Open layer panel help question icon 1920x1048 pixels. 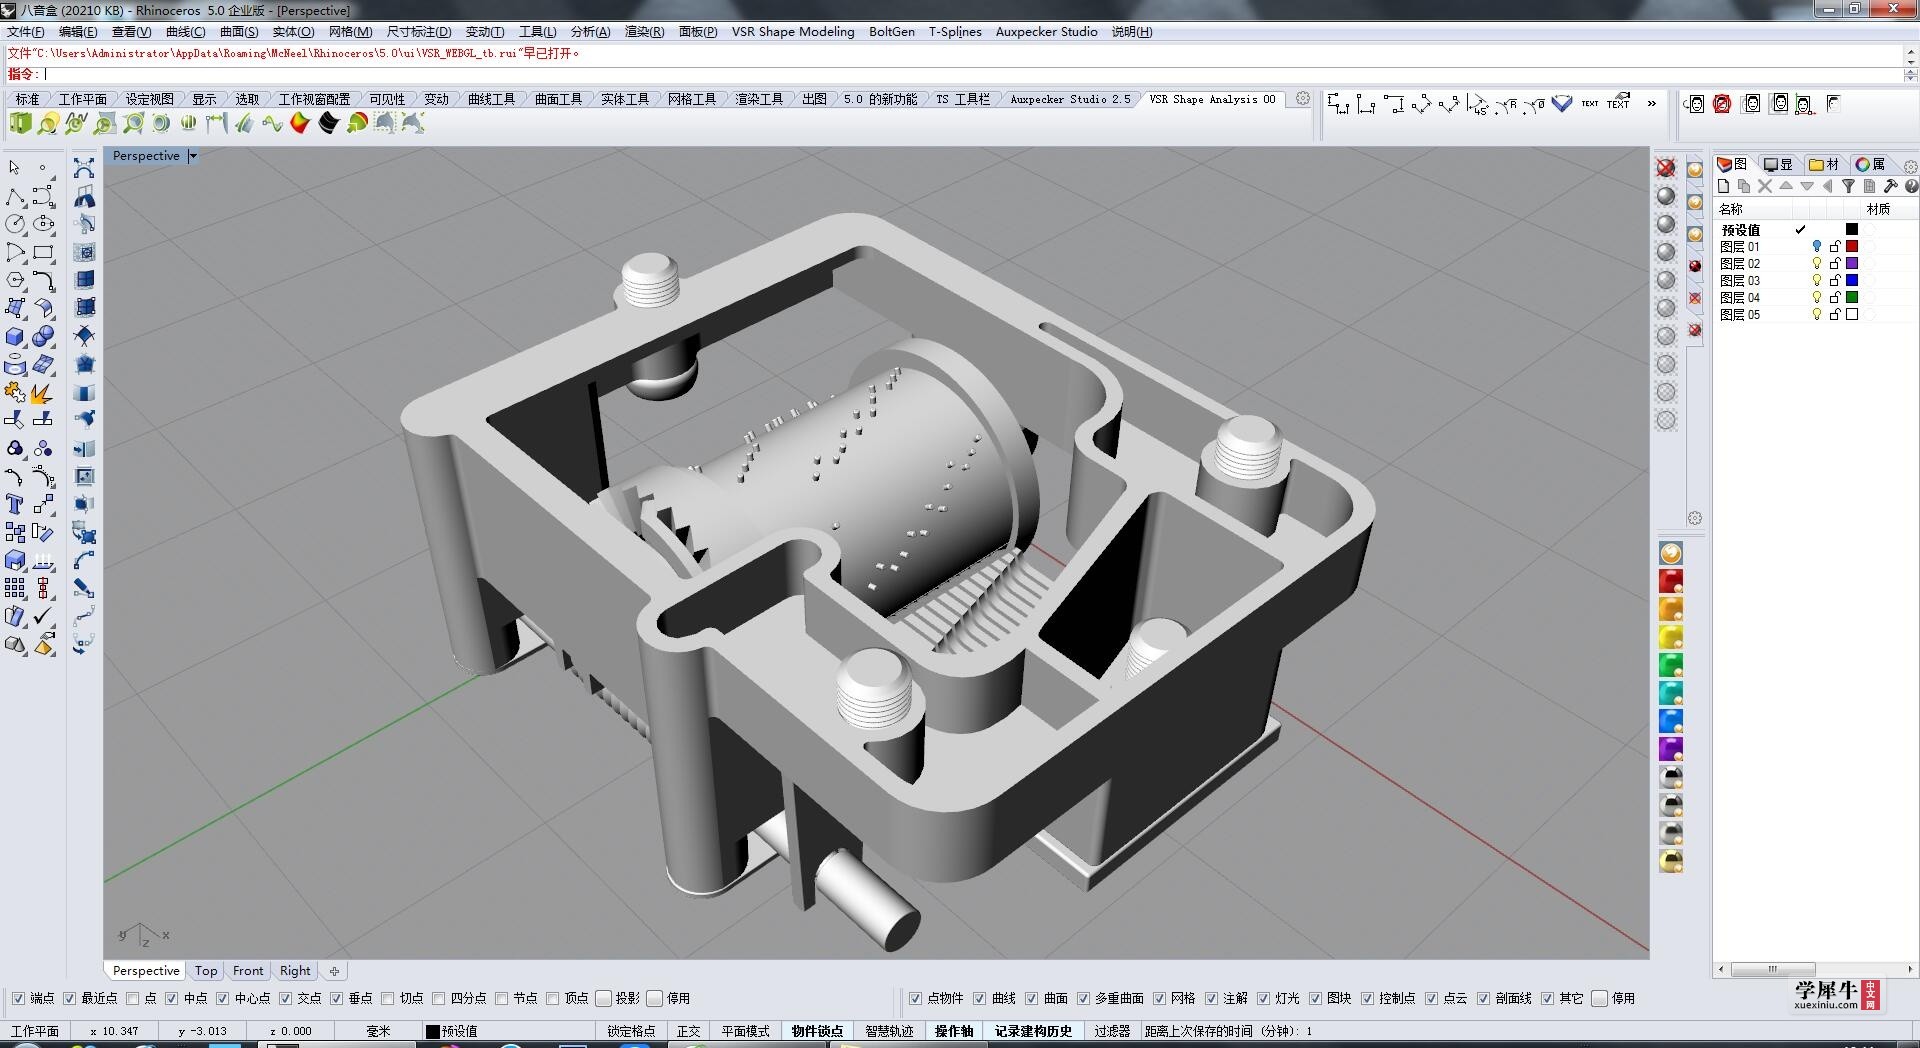[x=1911, y=186]
